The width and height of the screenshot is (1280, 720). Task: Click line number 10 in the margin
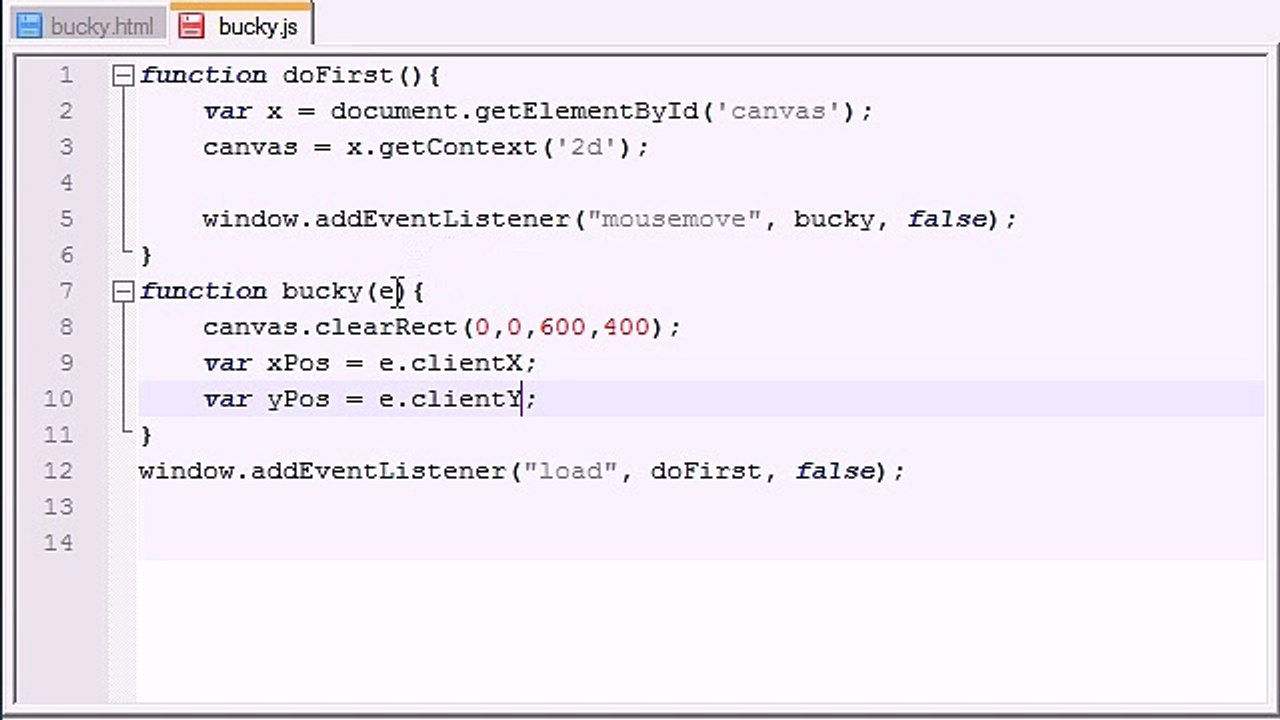pos(58,399)
